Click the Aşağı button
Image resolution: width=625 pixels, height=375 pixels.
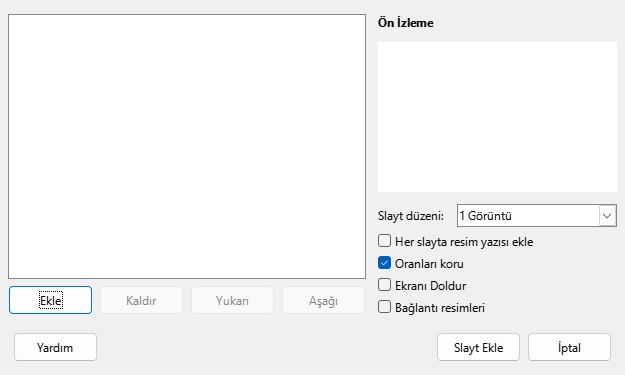point(323,300)
